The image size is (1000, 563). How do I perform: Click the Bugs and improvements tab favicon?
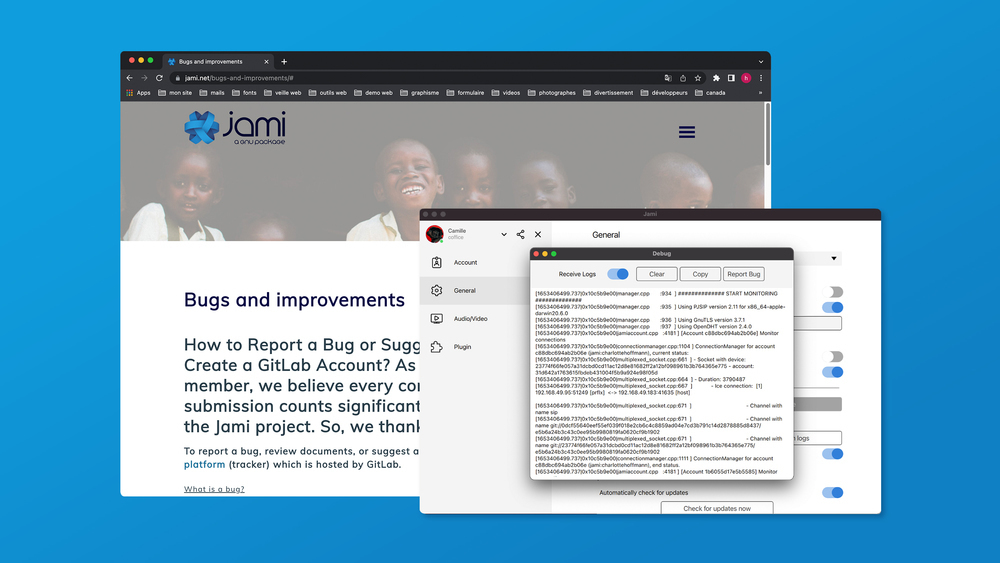(x=172, y=62)
